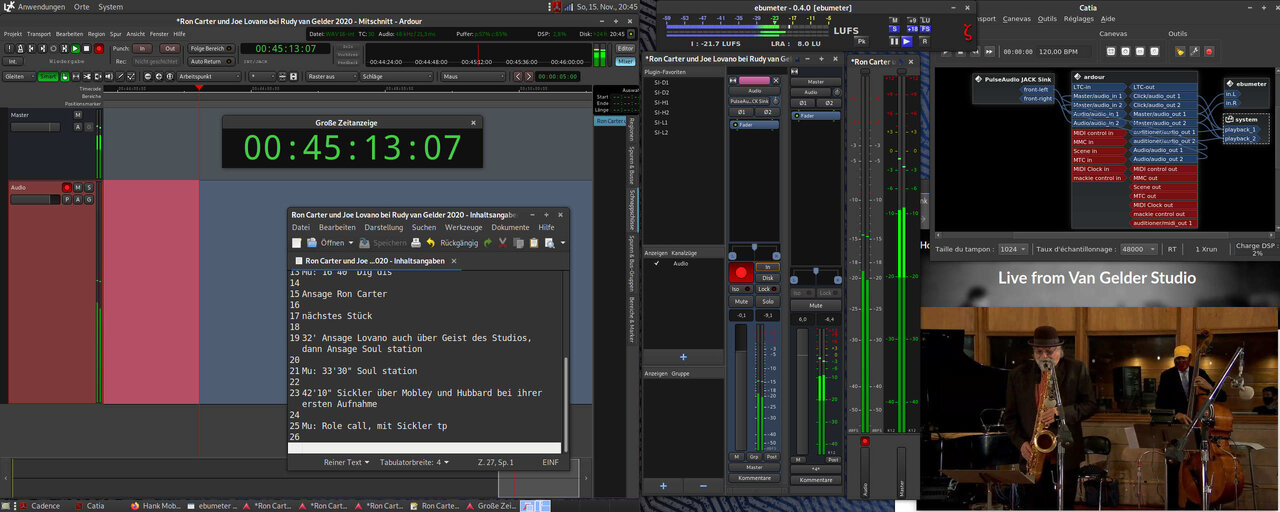Mute the Master track in Ardour editor
This screenshot has width=1280, height=512.
coord(78,115)
